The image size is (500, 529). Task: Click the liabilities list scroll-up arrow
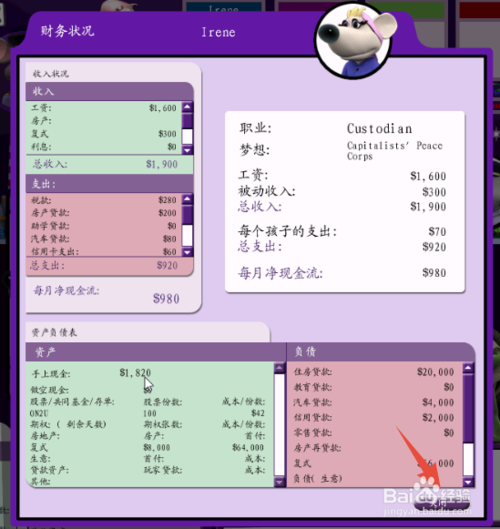pyautogui.click(x=468, y=368)
